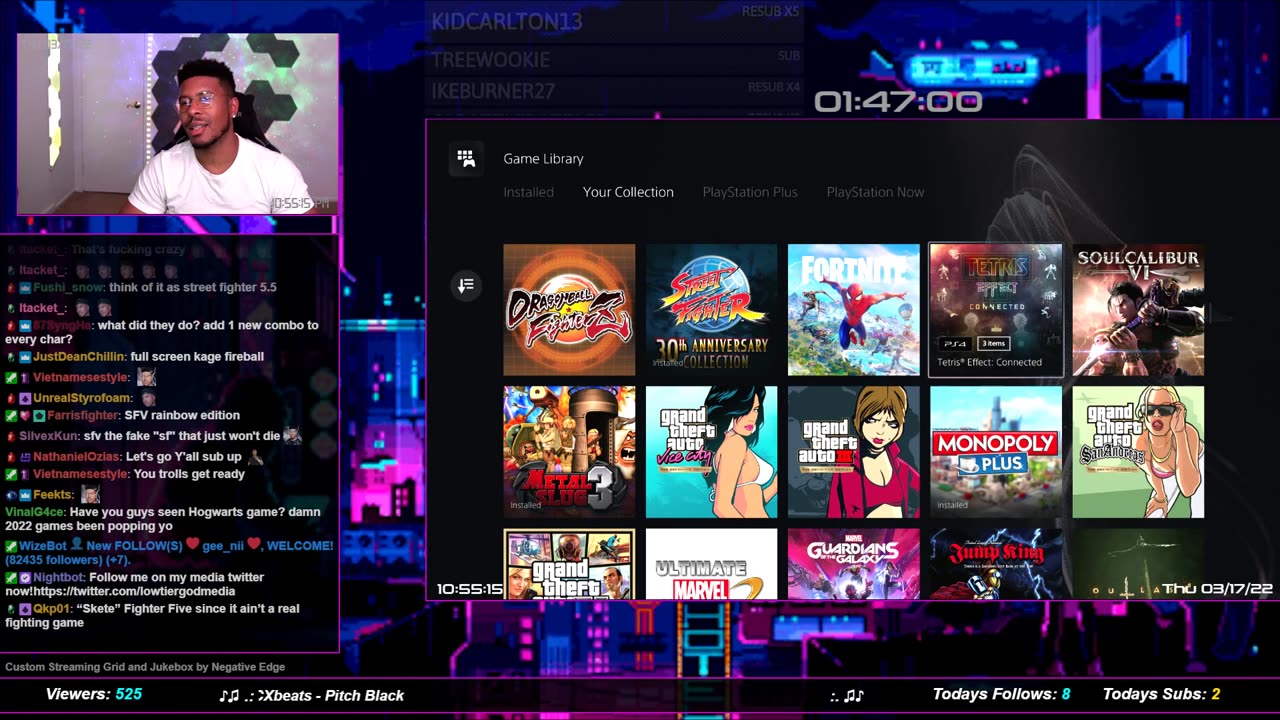Open the lowtiergodmedia twitter link
This screenshot has height=720, width=1280.
point(135,592)
